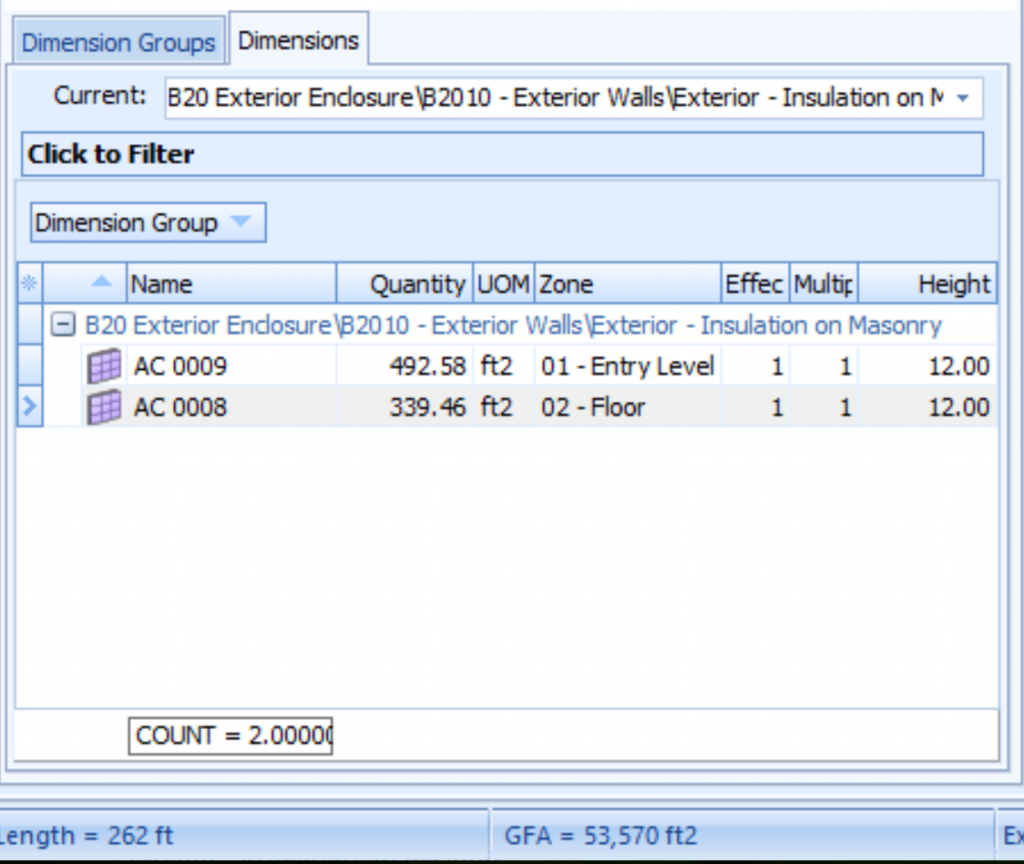The height and width of the screenshot is (864, 1024).
Task: Click the Height 12.00 cell for AC 0008
Action: coord(927,407)
